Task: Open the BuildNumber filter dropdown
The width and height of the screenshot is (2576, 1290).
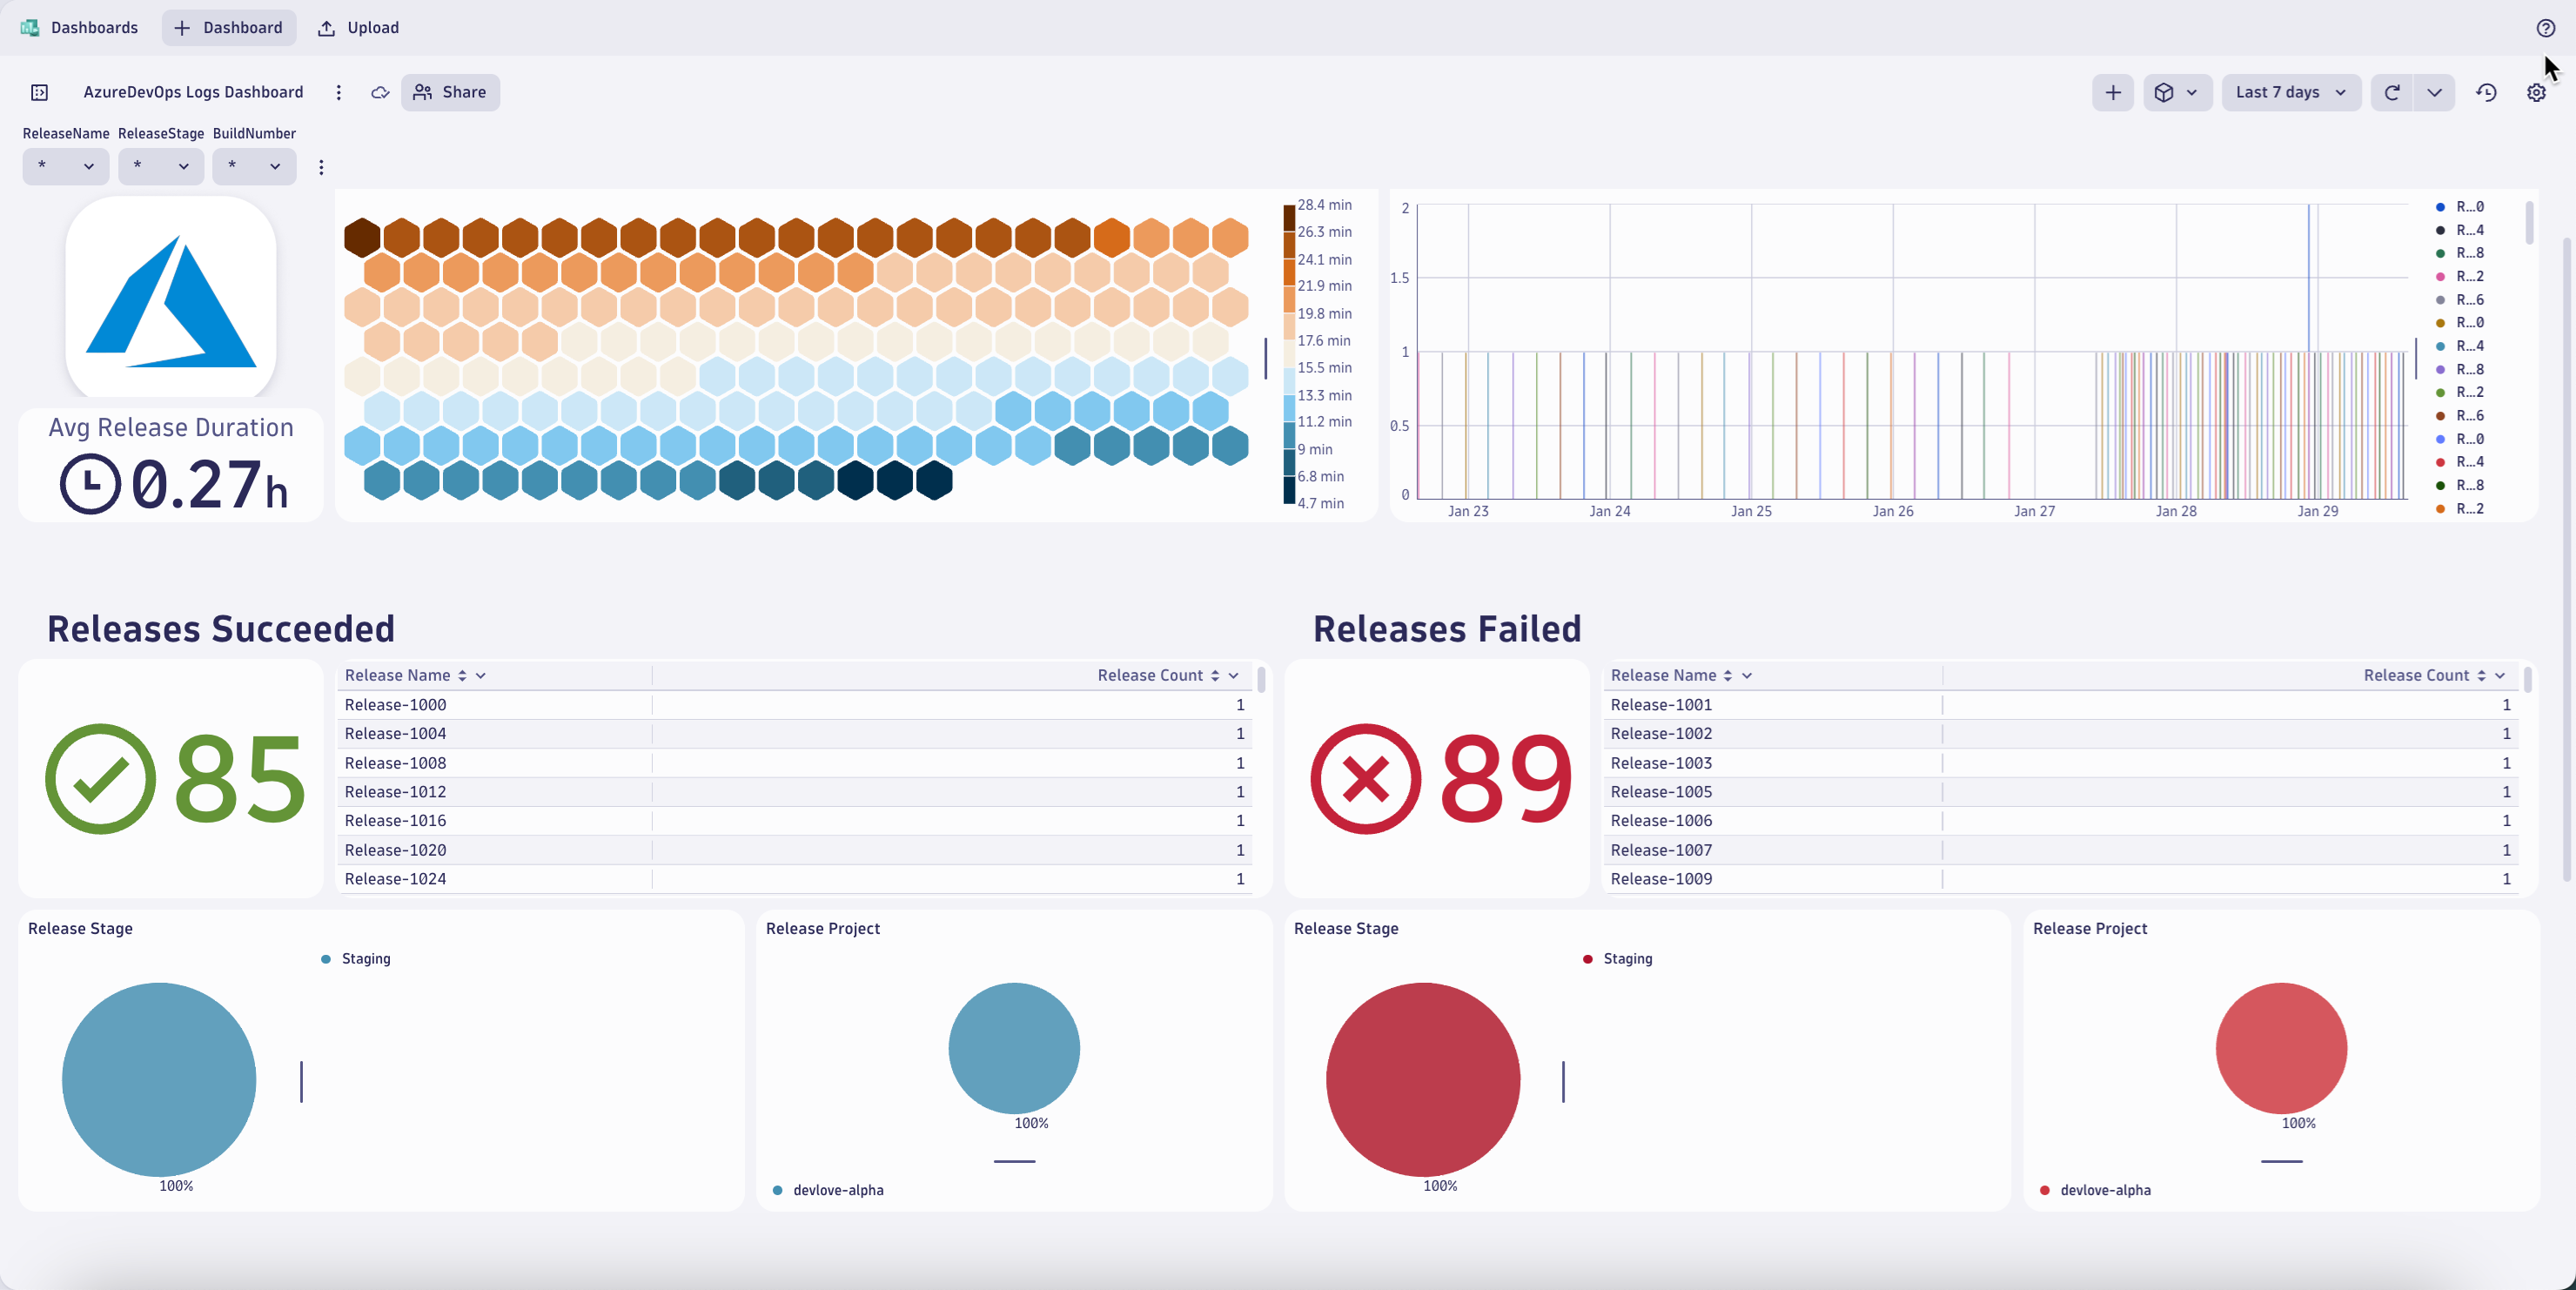Action: pyautogui.click(x=254, y=166)
